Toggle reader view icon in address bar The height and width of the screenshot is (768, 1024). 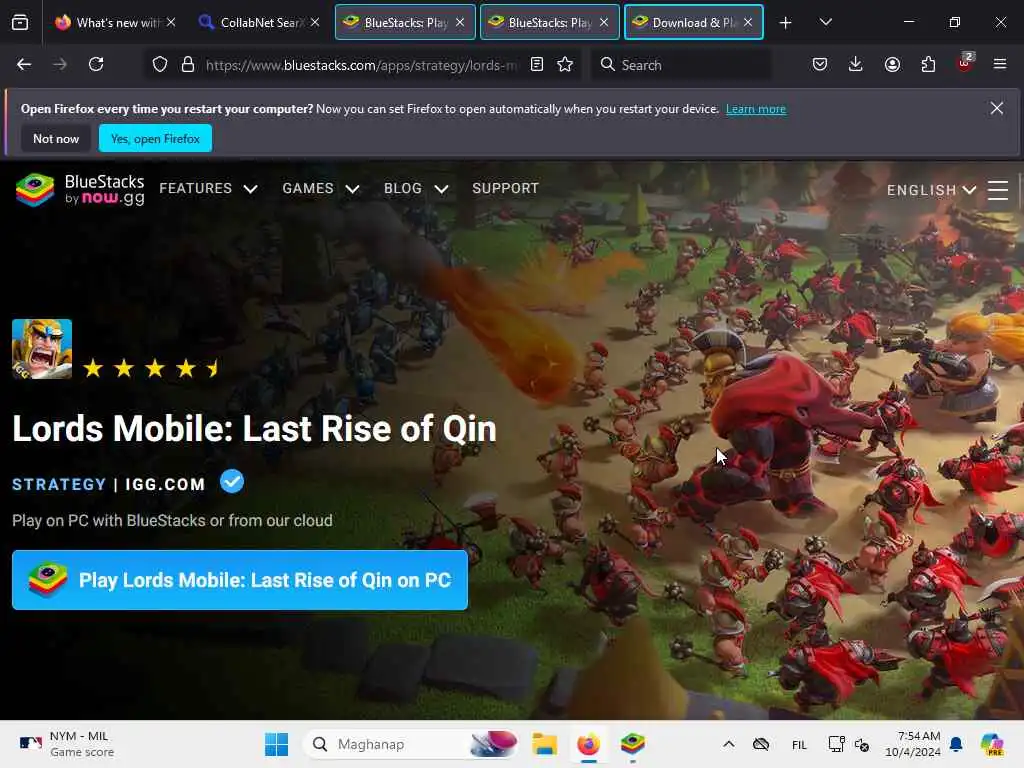(x=537, y=64)
